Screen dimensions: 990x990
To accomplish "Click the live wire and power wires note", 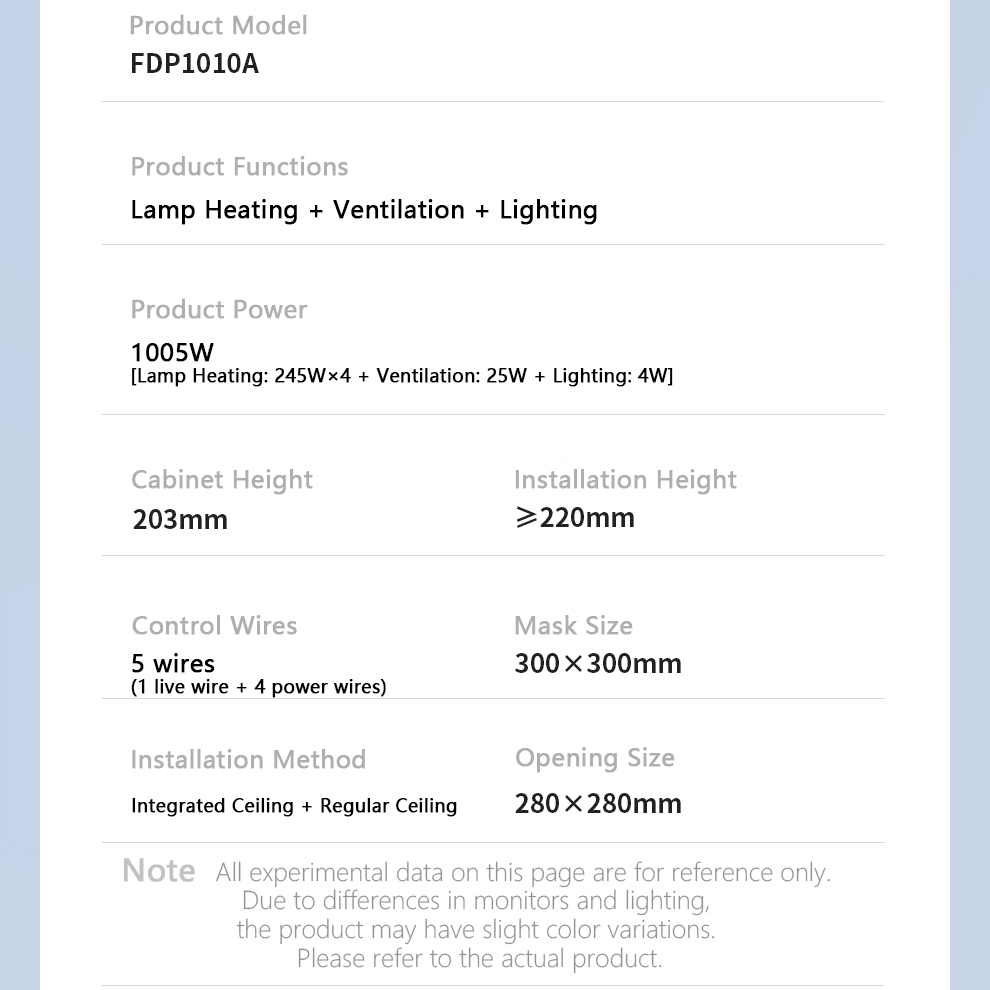I will point(258,687).
